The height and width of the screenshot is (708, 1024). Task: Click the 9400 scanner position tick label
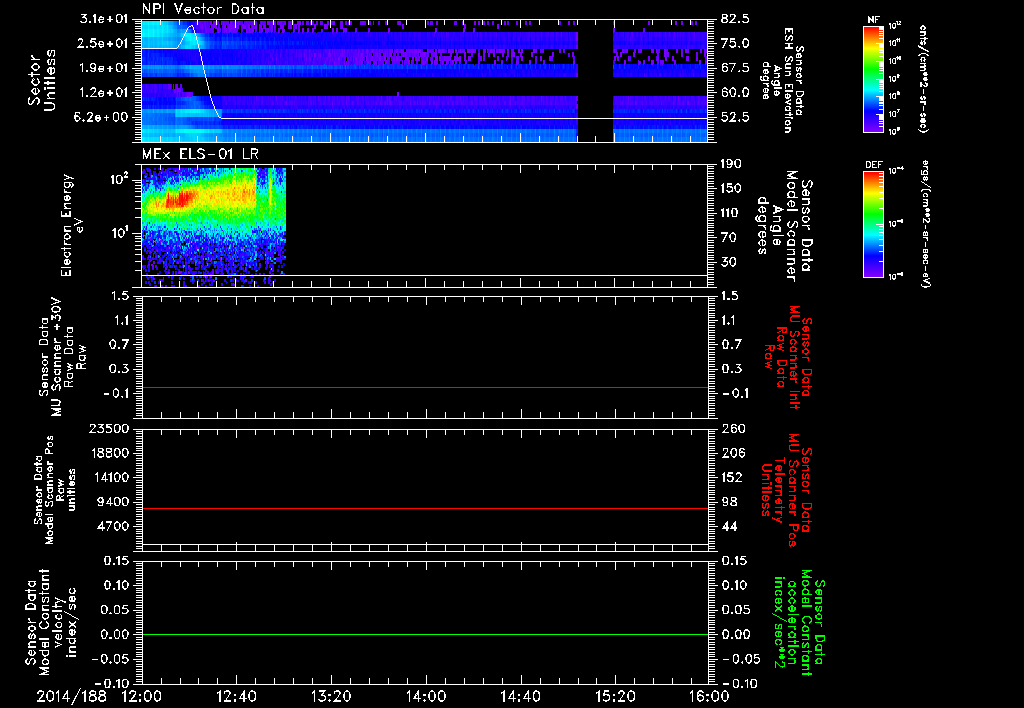(112, 502)
